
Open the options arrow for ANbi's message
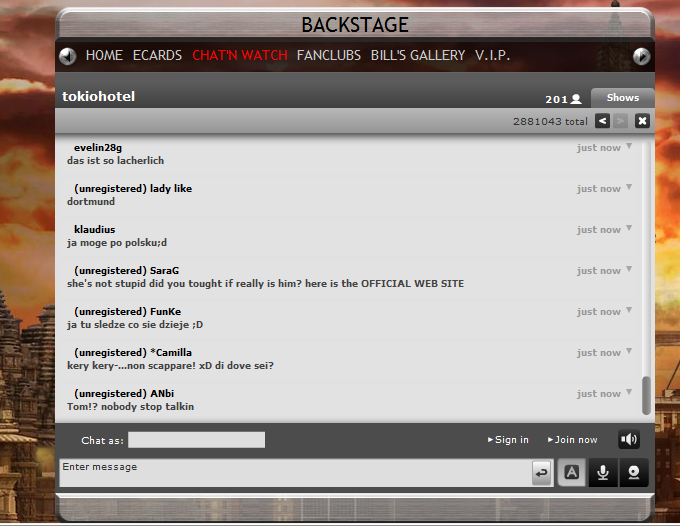point(629,392)
